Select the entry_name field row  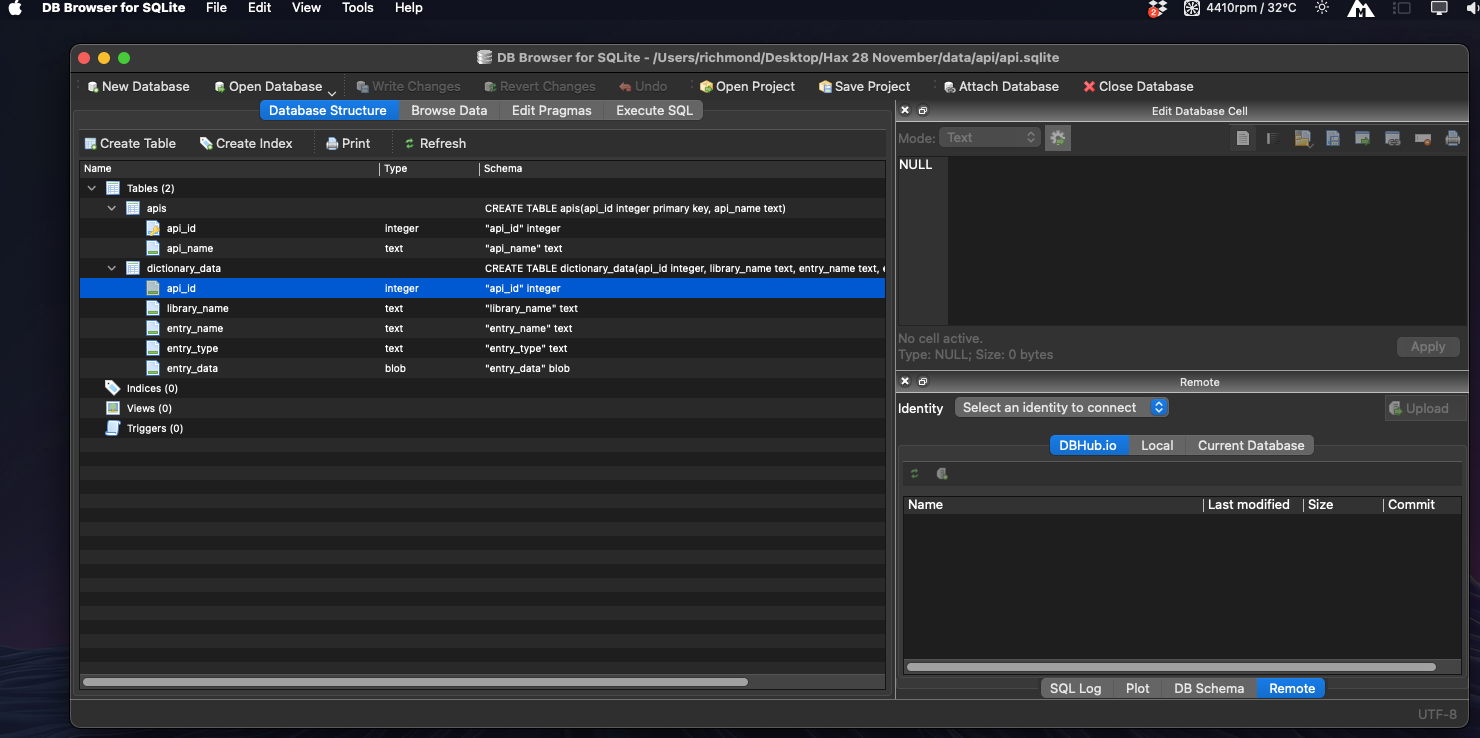(482, 328)
